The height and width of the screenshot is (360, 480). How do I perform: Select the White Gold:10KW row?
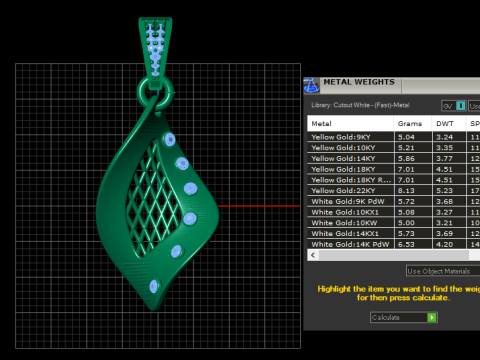tap(393, 223)
